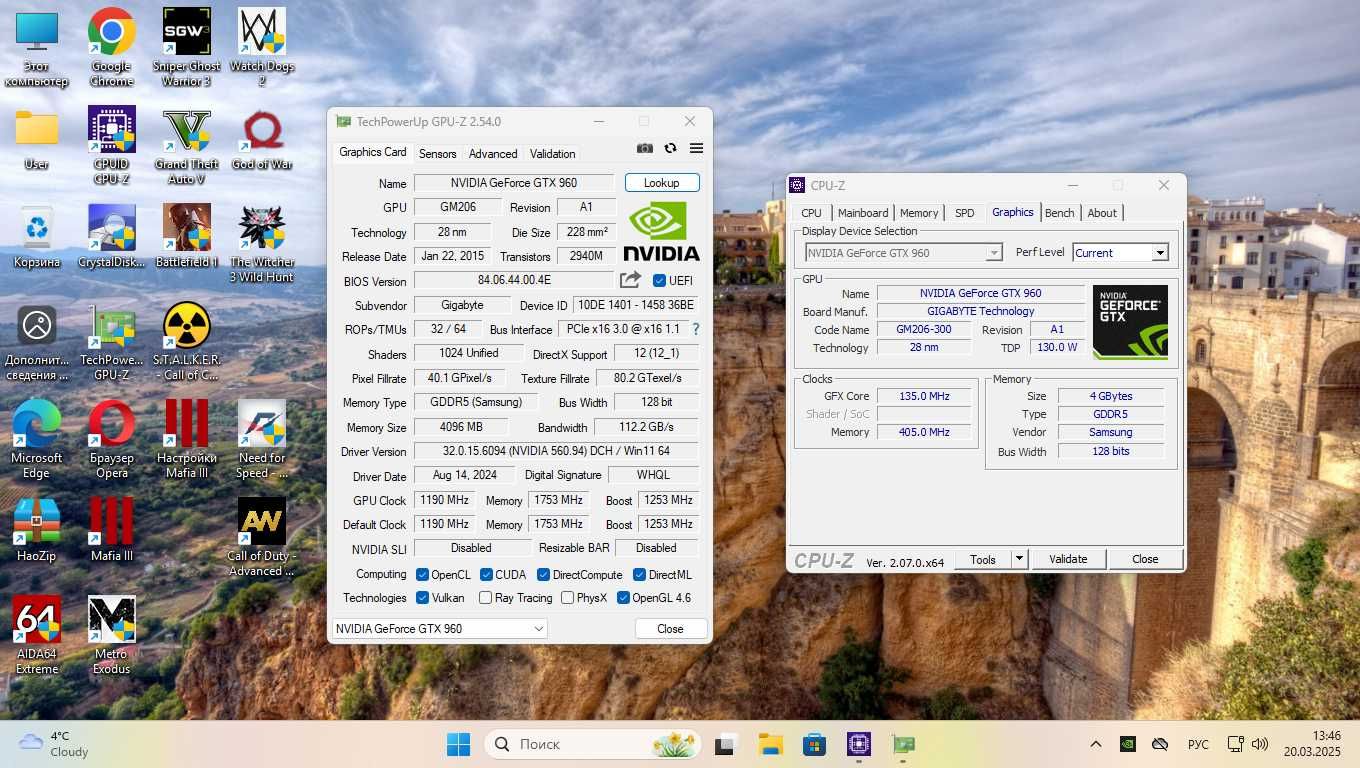Image resolution: width=1360 pixels, height=768 pixels.
Task: Select the S.T.A.L.K.E.R. Call of C... icon
Action: [x=187, y=342]
